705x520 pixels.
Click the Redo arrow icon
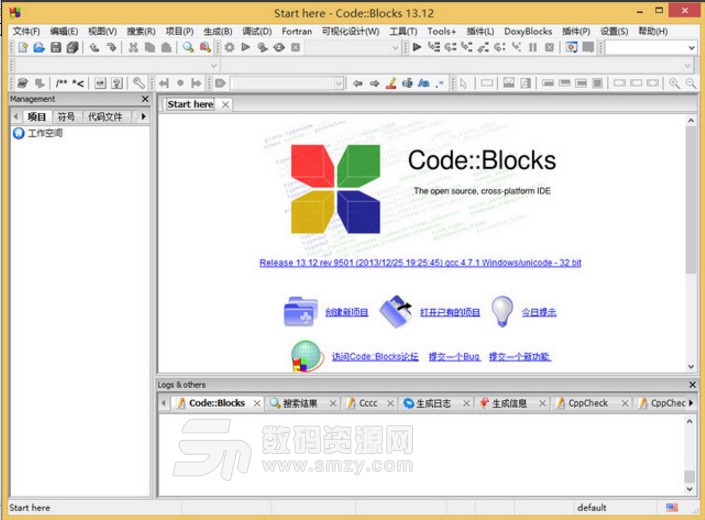point(111,47)
